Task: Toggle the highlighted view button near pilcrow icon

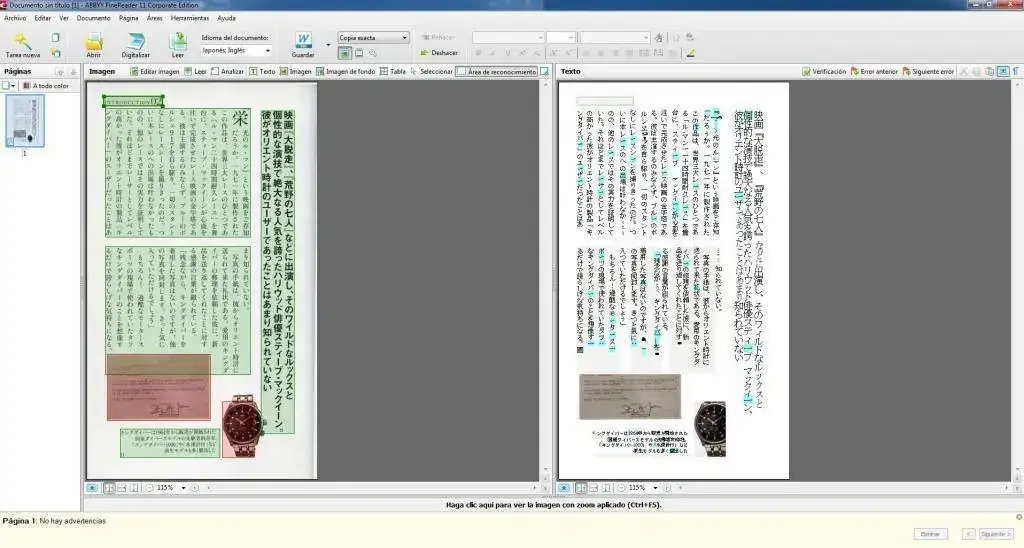Action: coord(1003,71)
